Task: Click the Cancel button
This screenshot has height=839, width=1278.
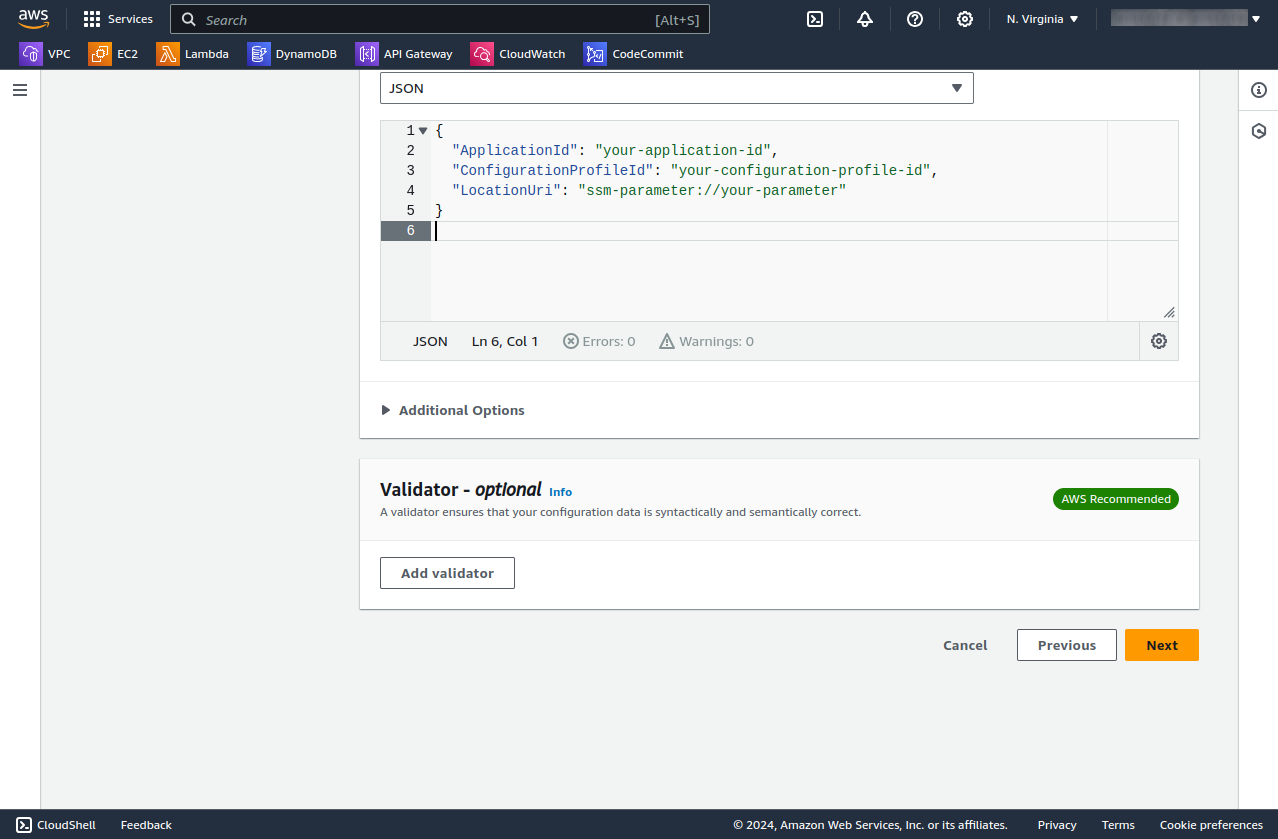Action: 965,645
